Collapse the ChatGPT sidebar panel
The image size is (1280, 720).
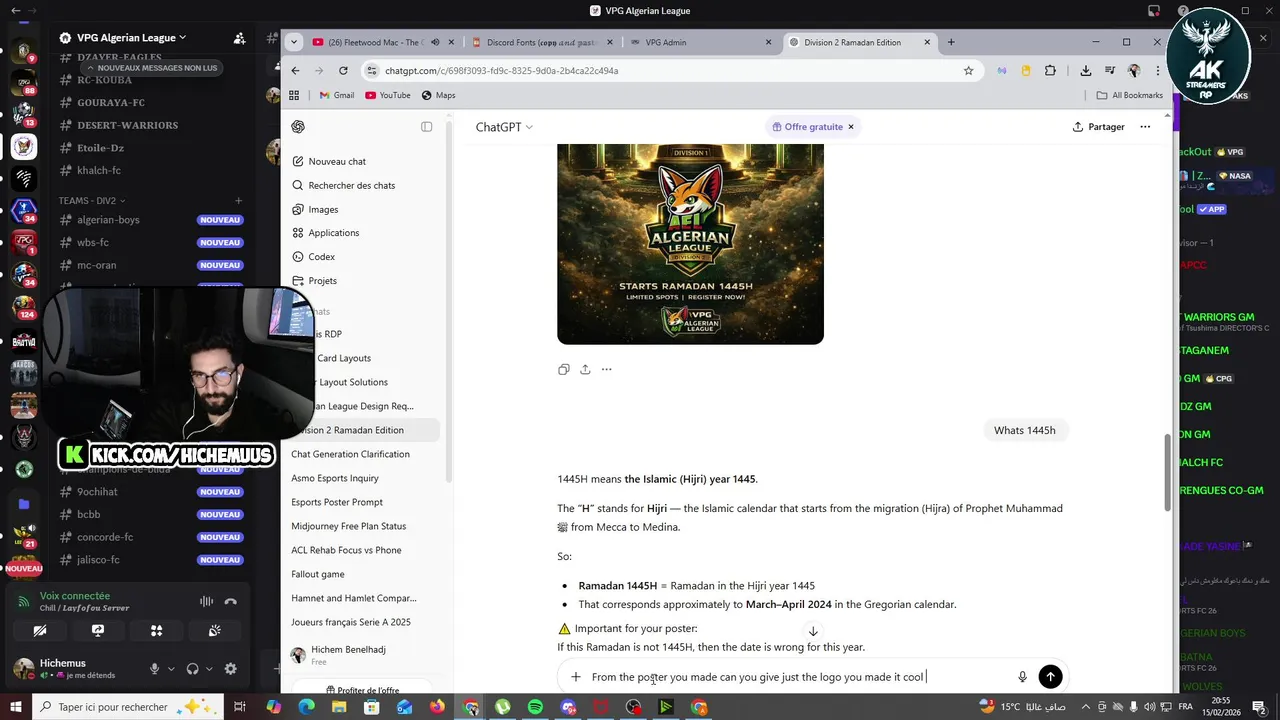pyautogui.click(x=427, y=127)
